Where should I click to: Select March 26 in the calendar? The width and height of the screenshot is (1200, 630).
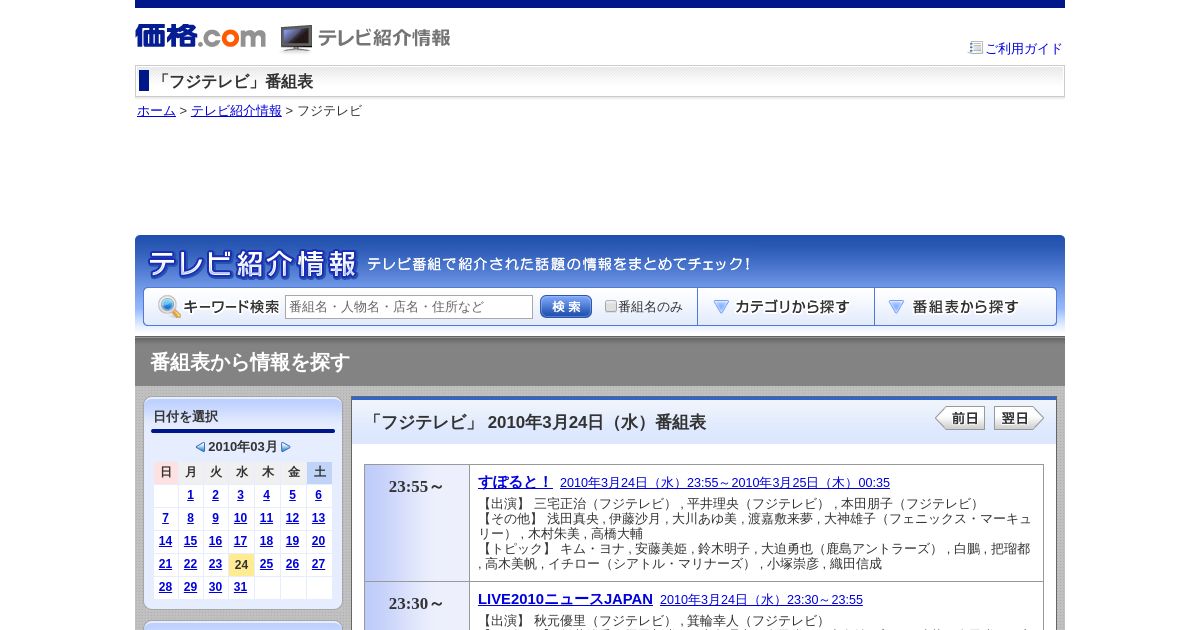(x=292, y=564)
